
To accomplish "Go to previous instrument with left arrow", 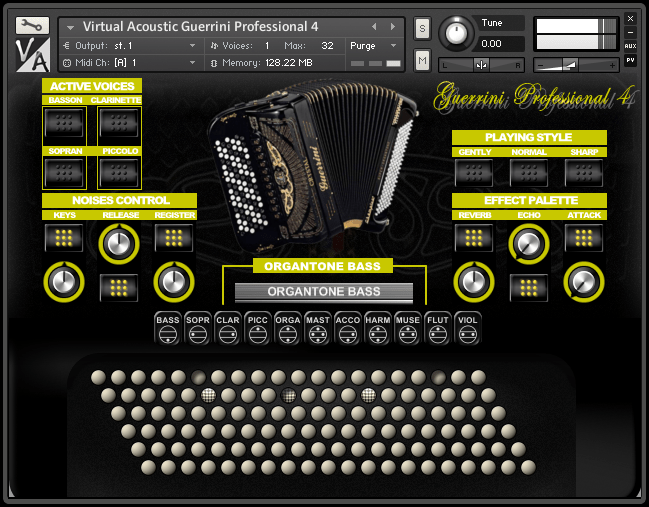I will tap(374, 26).
